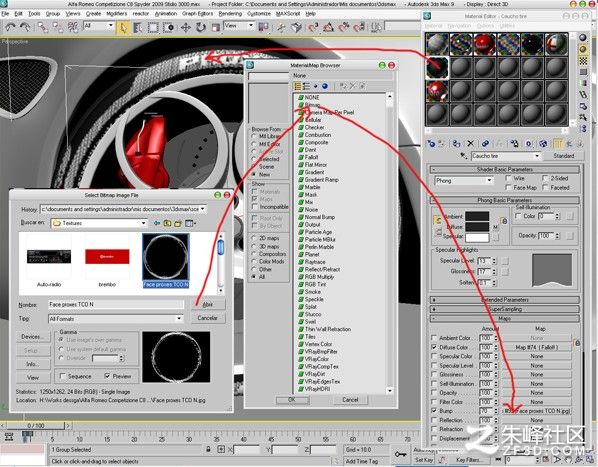Toggle the Bump map checkbox
This screenshot has width=598, height=467.
[434, 411]
